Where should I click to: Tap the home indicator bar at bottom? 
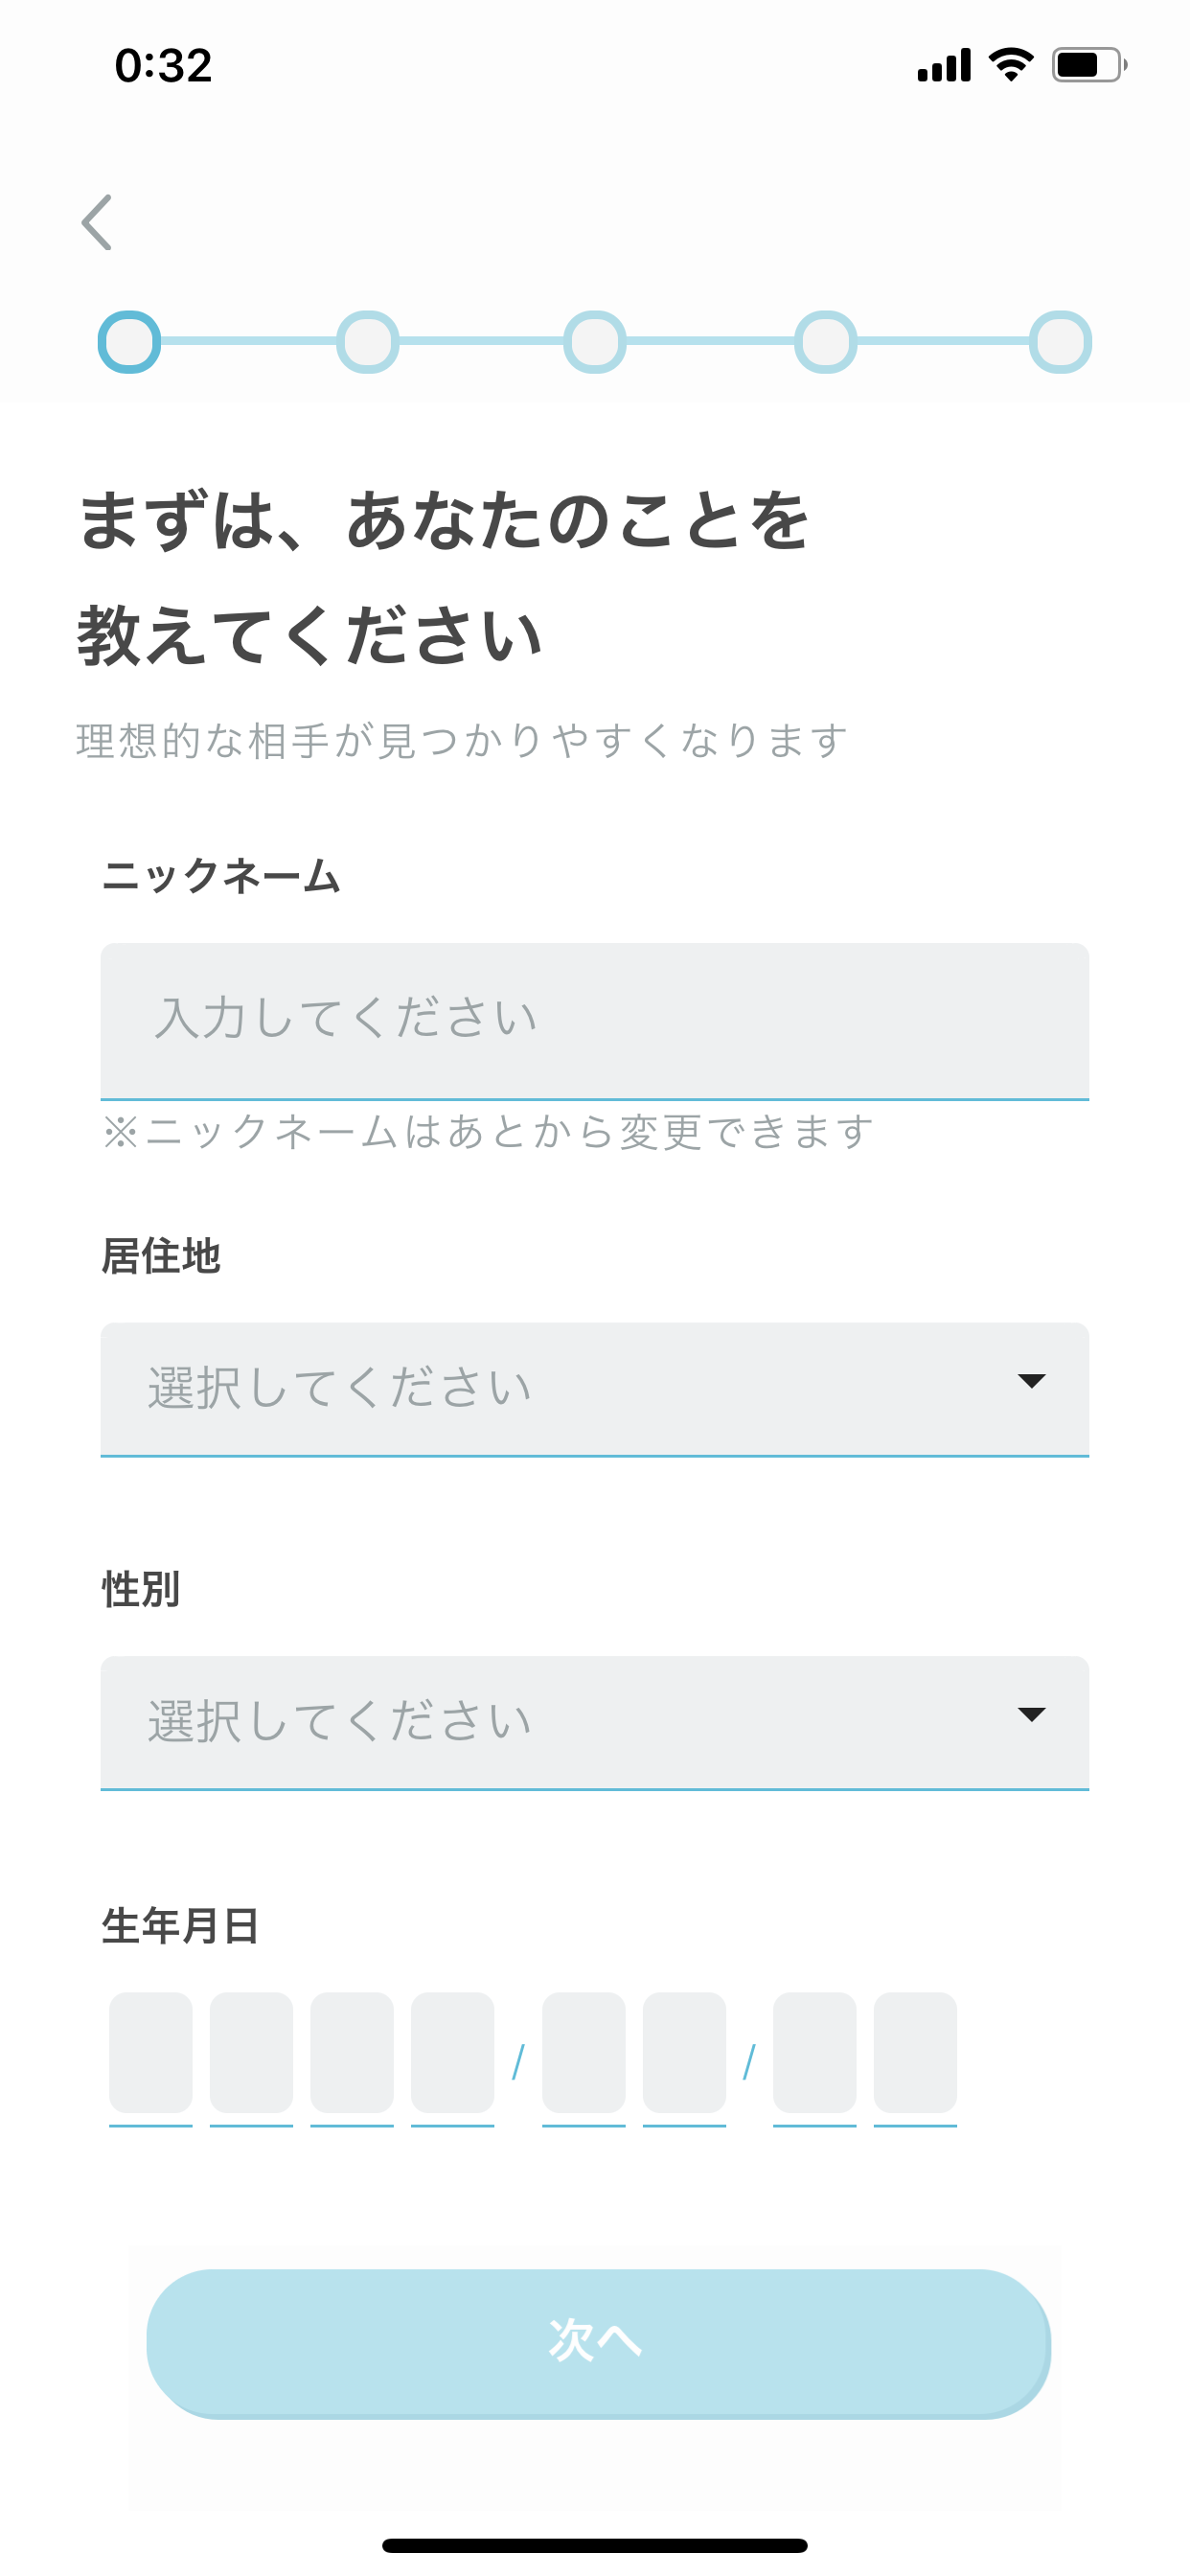tap(594, 2545)
